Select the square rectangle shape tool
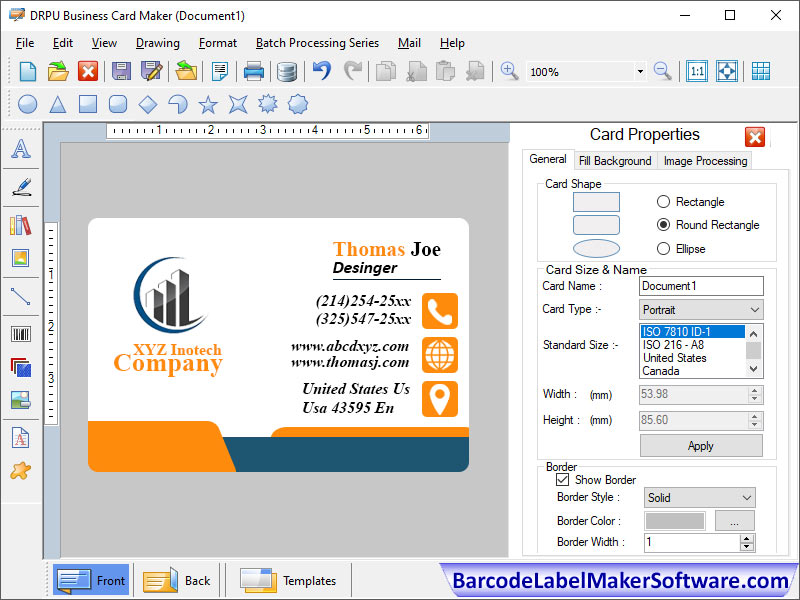Viewport: 800px width, 600px height. click(88, 104)
